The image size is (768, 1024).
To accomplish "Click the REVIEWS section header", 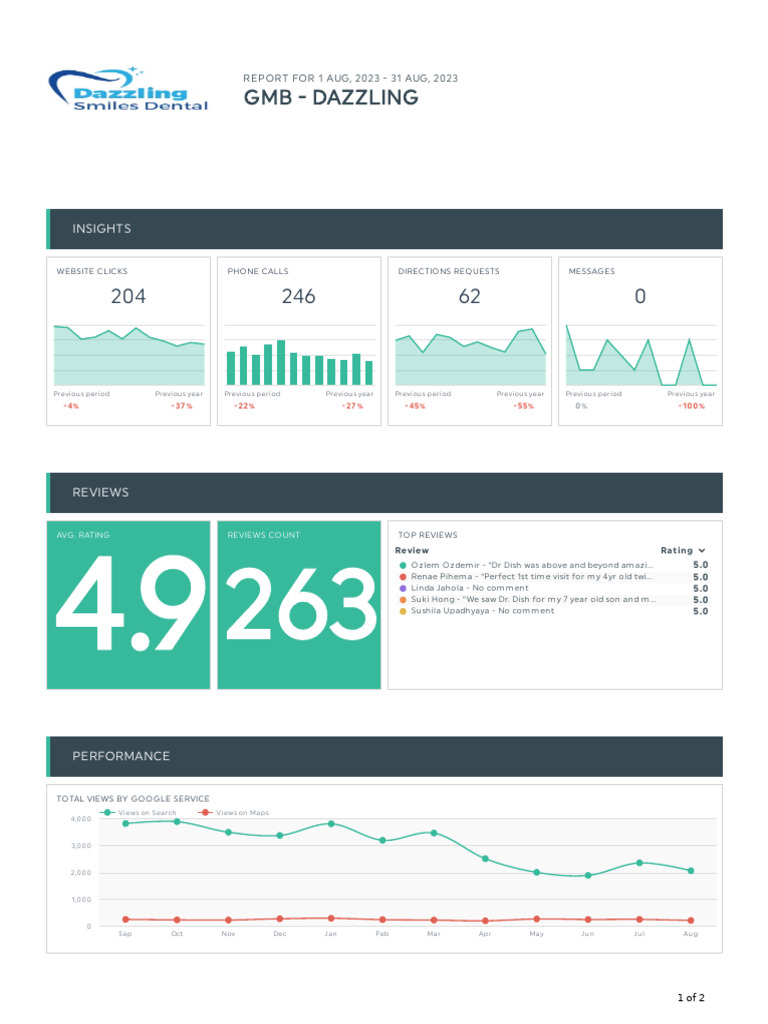I will click(x=384, y=492).
